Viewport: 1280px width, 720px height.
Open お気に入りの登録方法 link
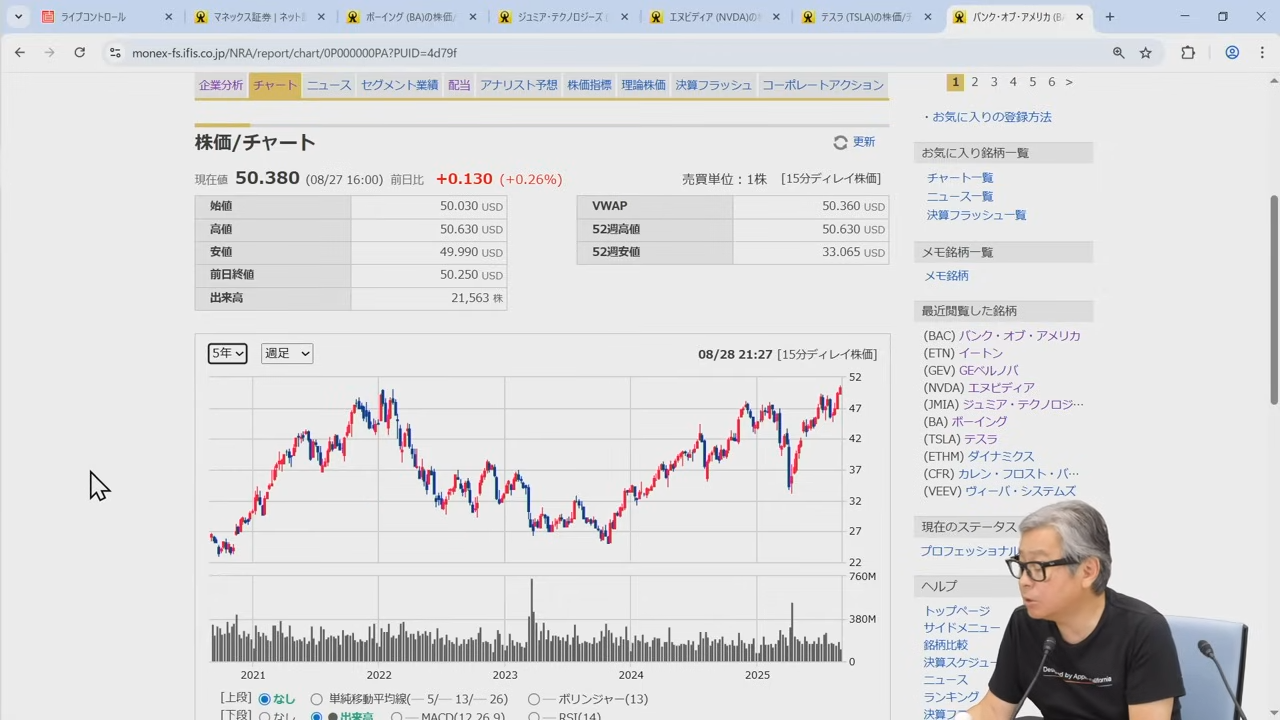pos(992,117)
